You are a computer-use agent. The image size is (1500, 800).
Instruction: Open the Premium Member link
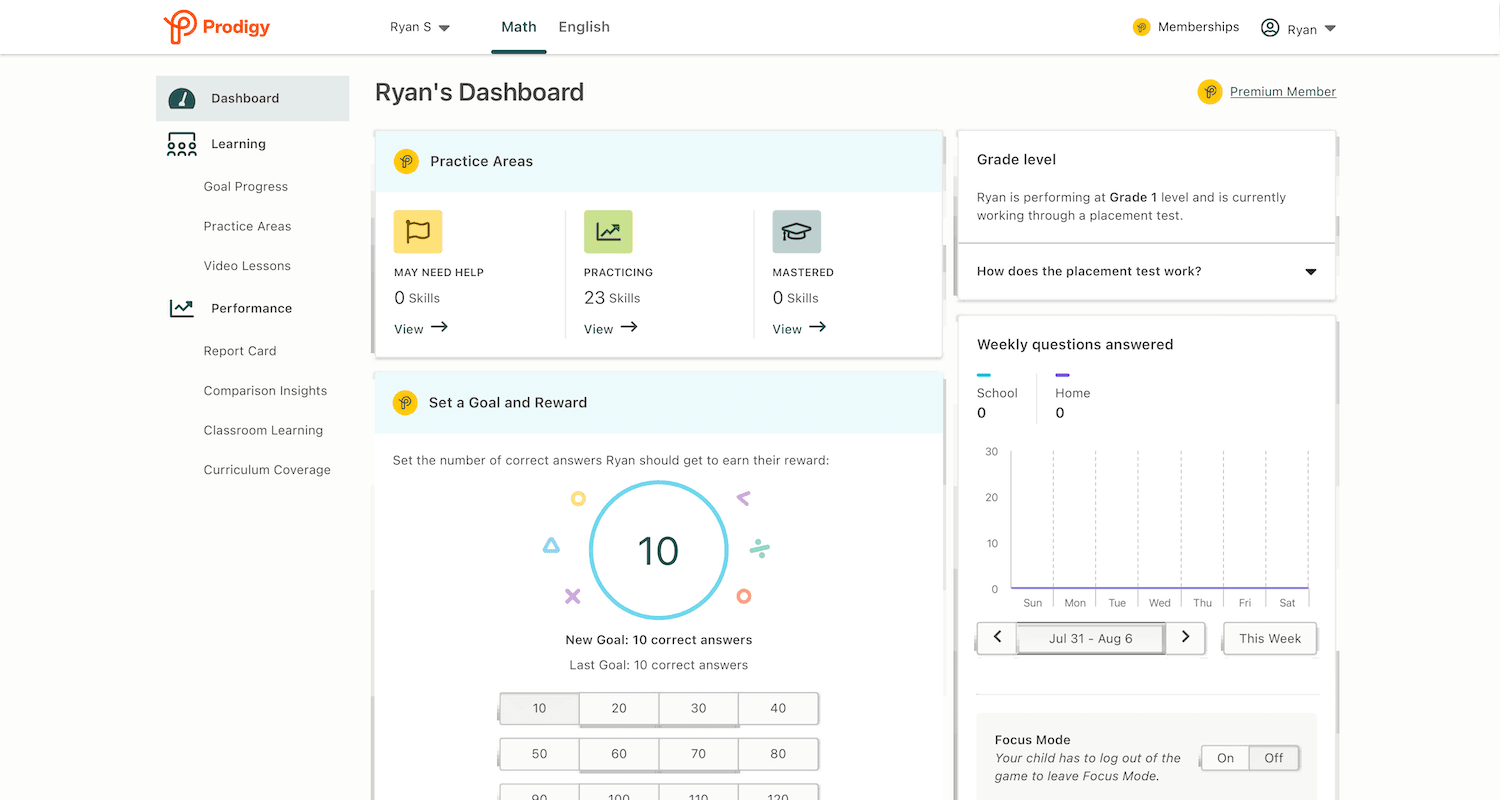click(1282, 92)
